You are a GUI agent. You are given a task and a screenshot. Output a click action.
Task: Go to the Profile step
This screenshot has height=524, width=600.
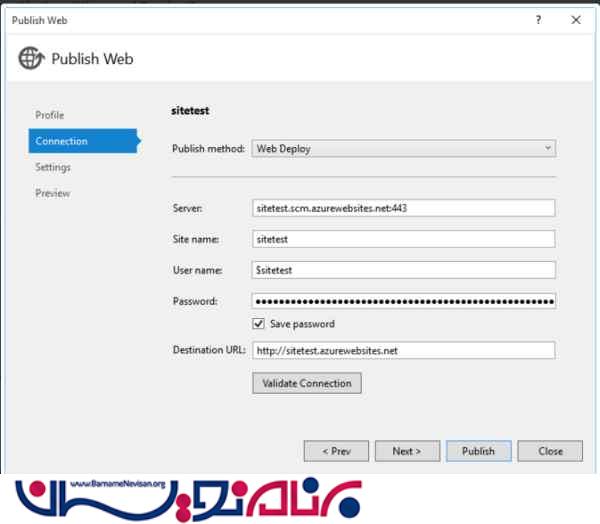(49, 115)
